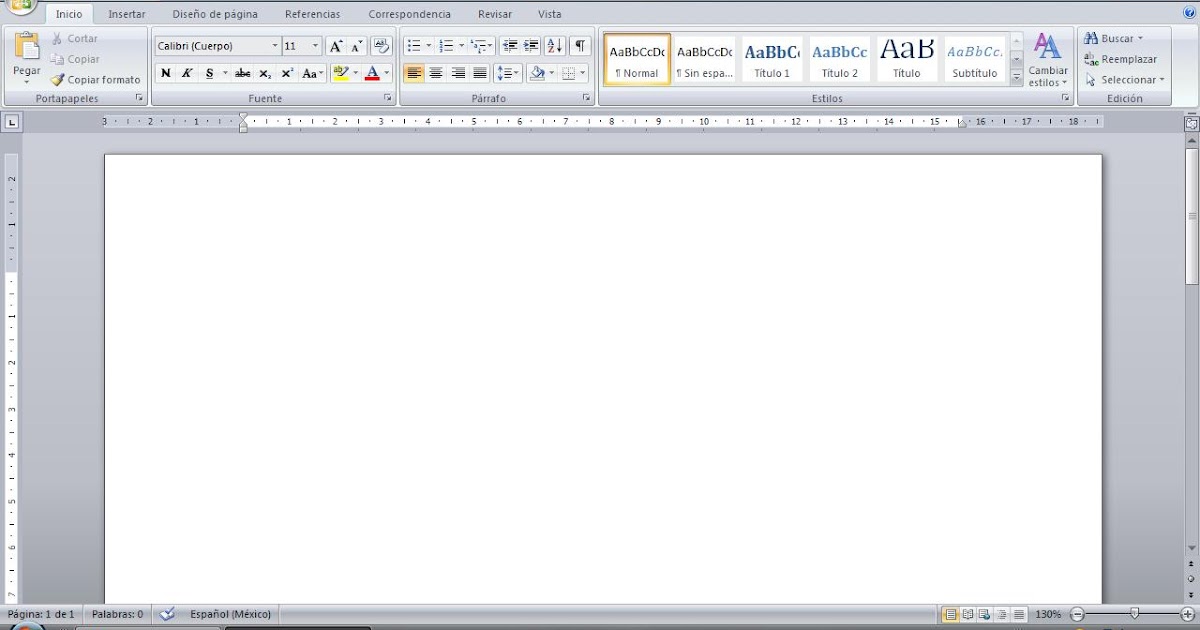Apply the Título 1 style
Viewport: 1200px width, 630px height.
click(x=771, y=58)
